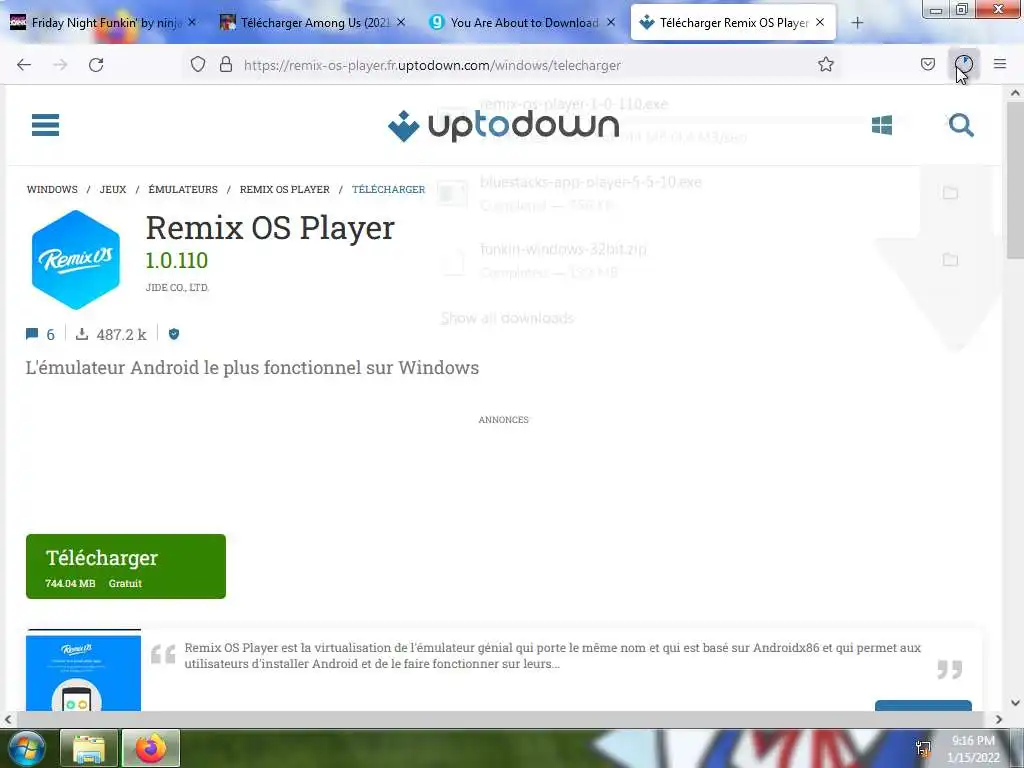
Task: Click the vertical scrollbar thumb
Action: 1016,180
